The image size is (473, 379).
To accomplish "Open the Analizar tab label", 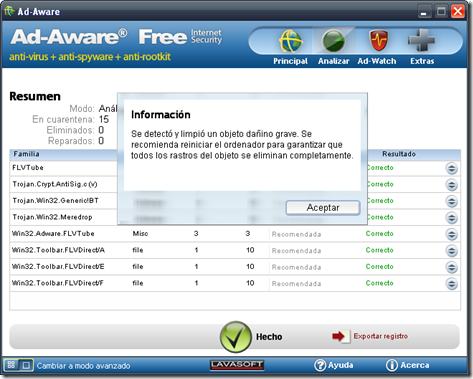I will tap(333, 61).
